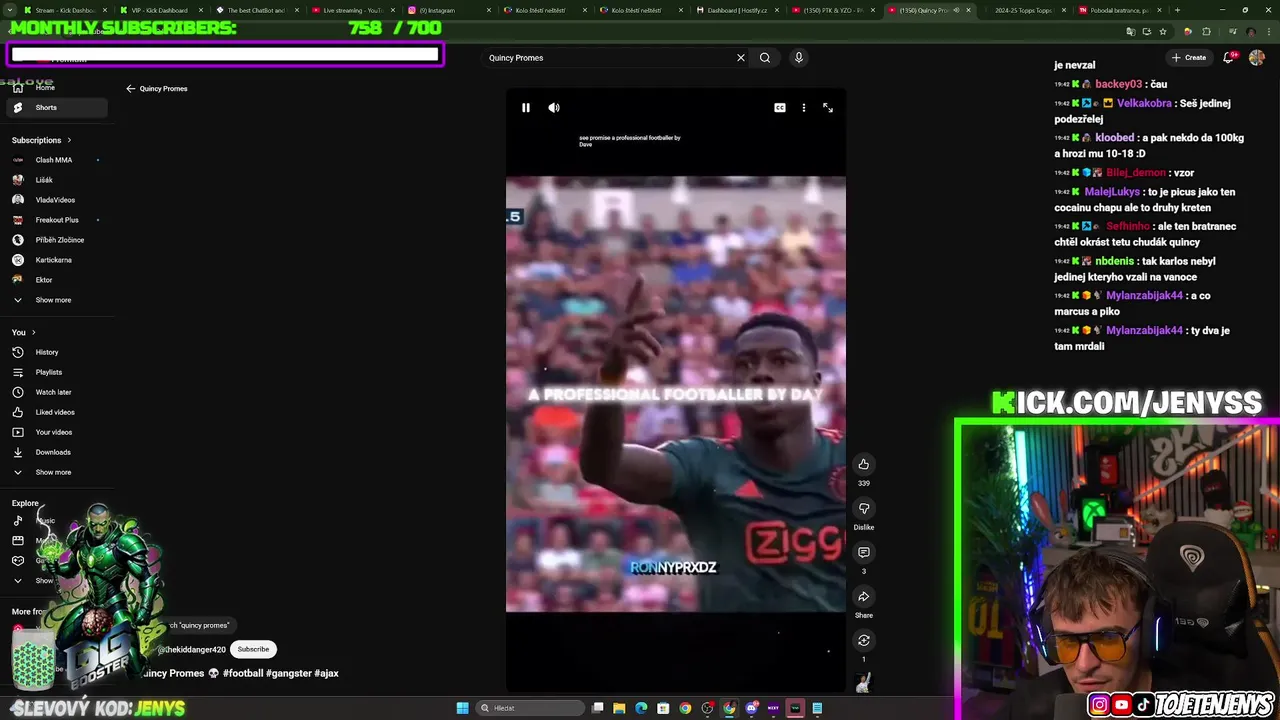Open the three-dot more options menu
The image size is (1280, 720).
coord(804,108)
